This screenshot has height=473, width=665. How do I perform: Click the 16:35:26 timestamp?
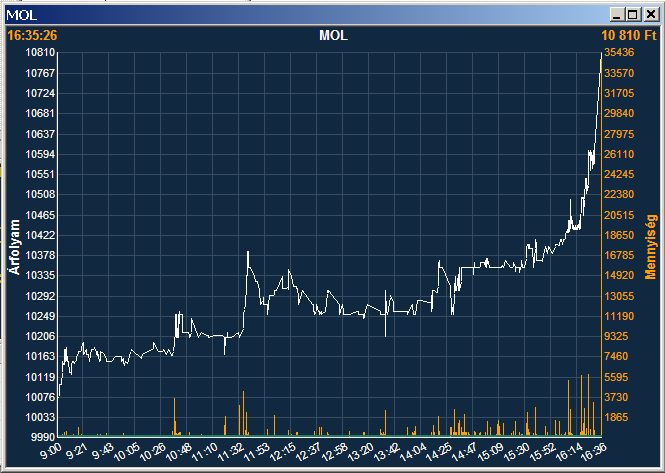32,35
